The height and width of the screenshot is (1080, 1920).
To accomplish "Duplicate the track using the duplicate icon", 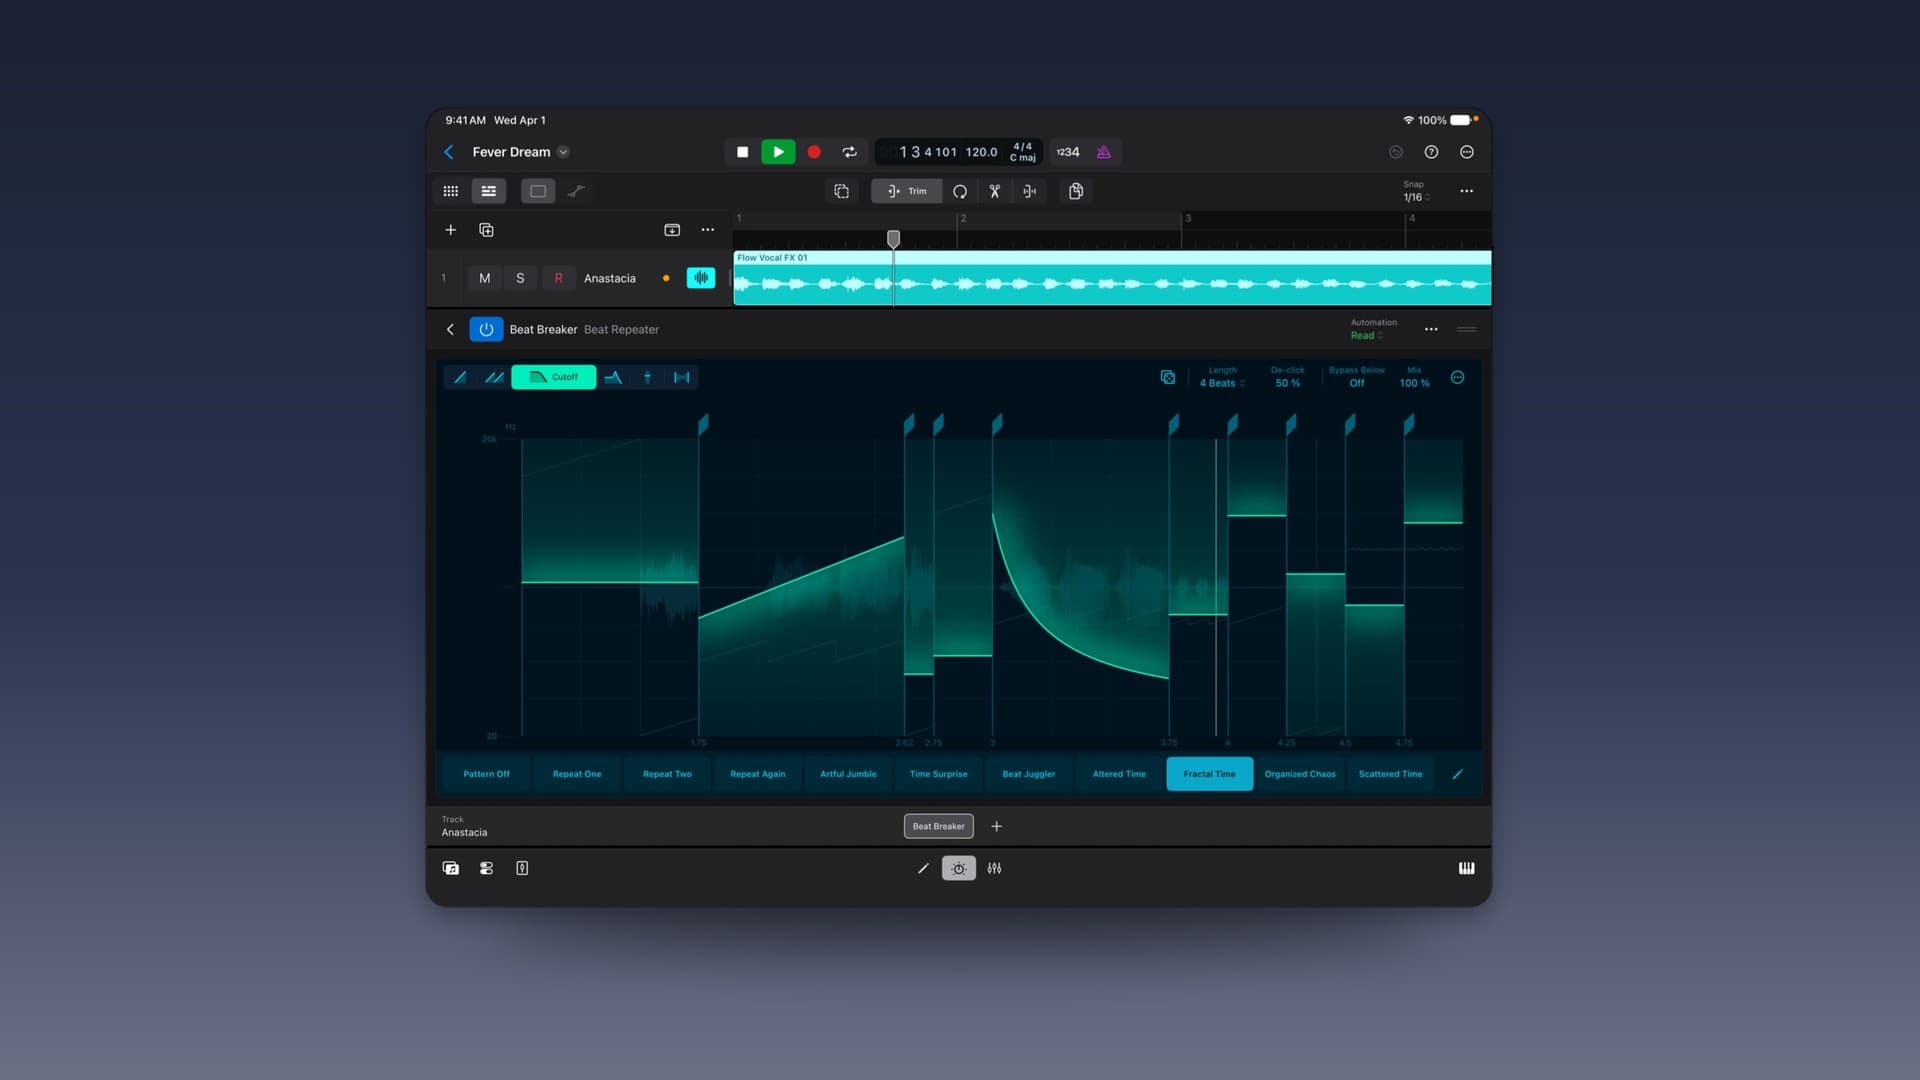I will [486, 230].
